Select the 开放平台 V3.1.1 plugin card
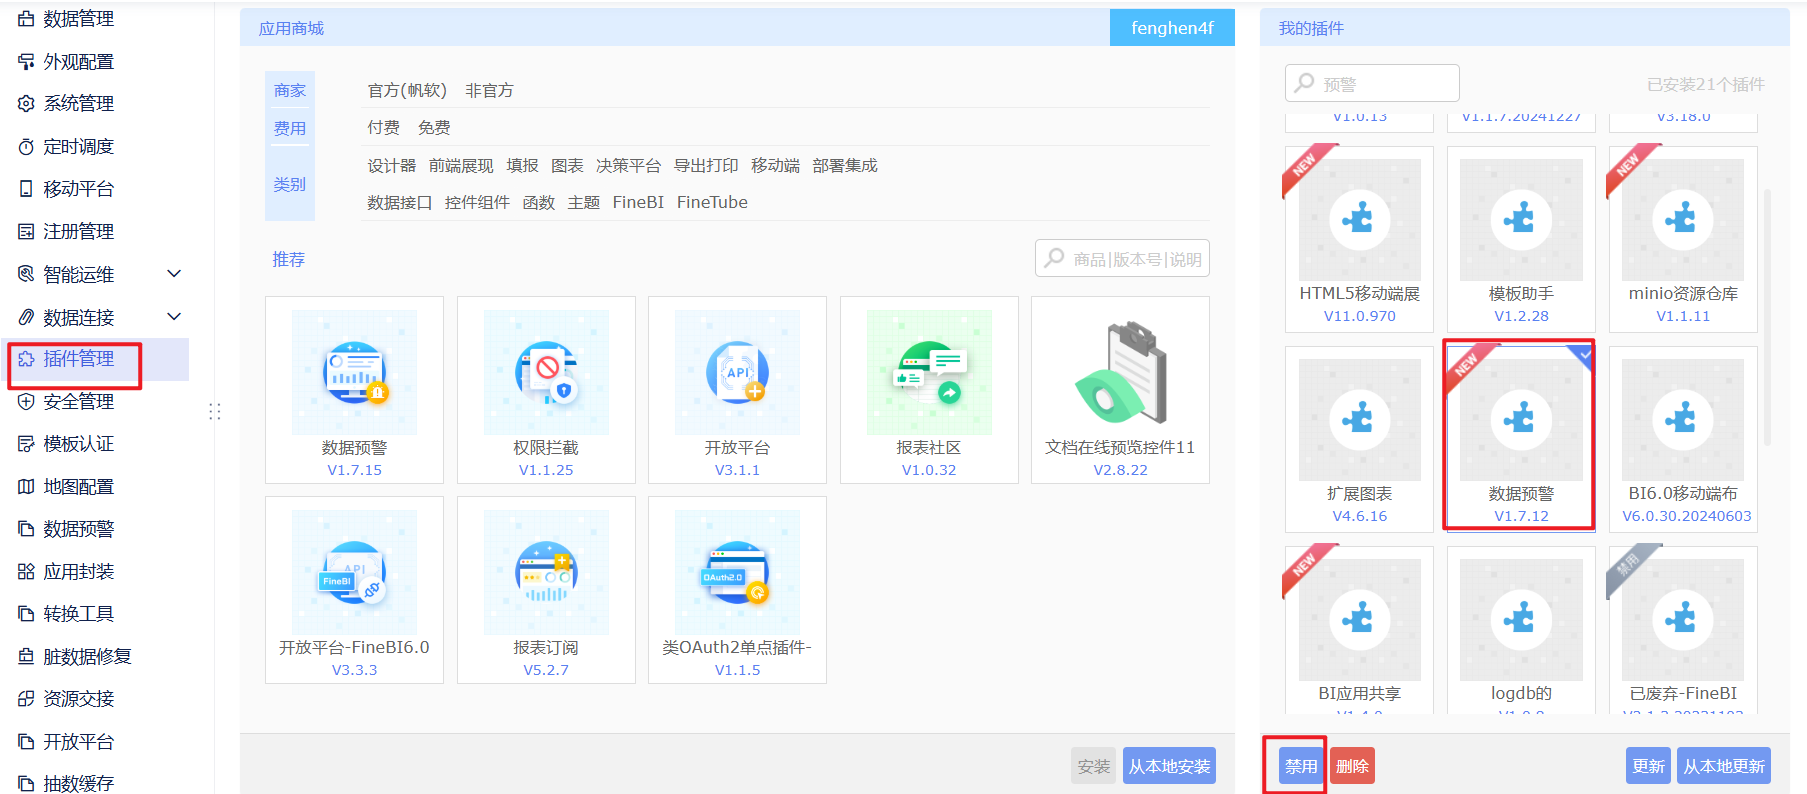Image resolution: width=1807 pixels, height=794 pixels. (737, 390)
